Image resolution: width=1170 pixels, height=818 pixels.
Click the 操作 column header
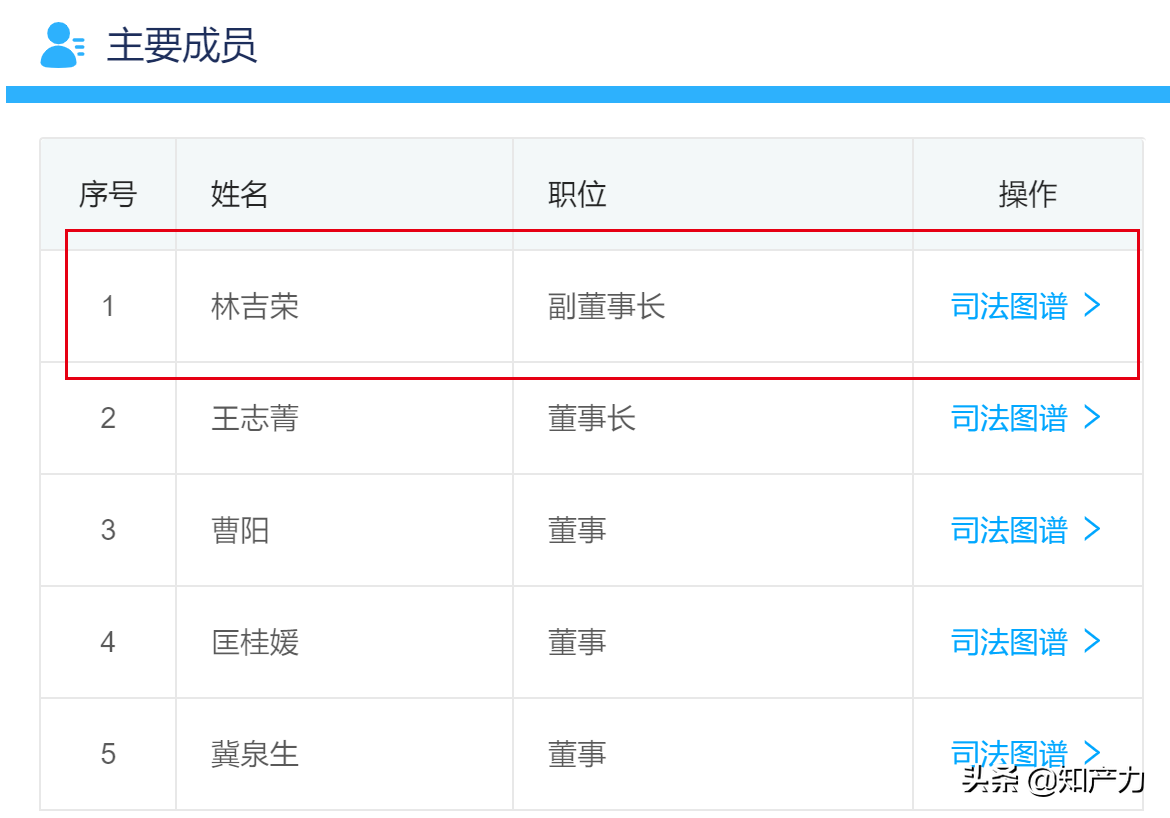[x=1027, y=194]
